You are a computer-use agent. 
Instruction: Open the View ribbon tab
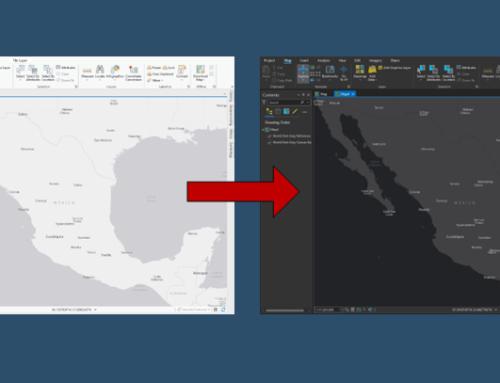(x=342, y=61)
